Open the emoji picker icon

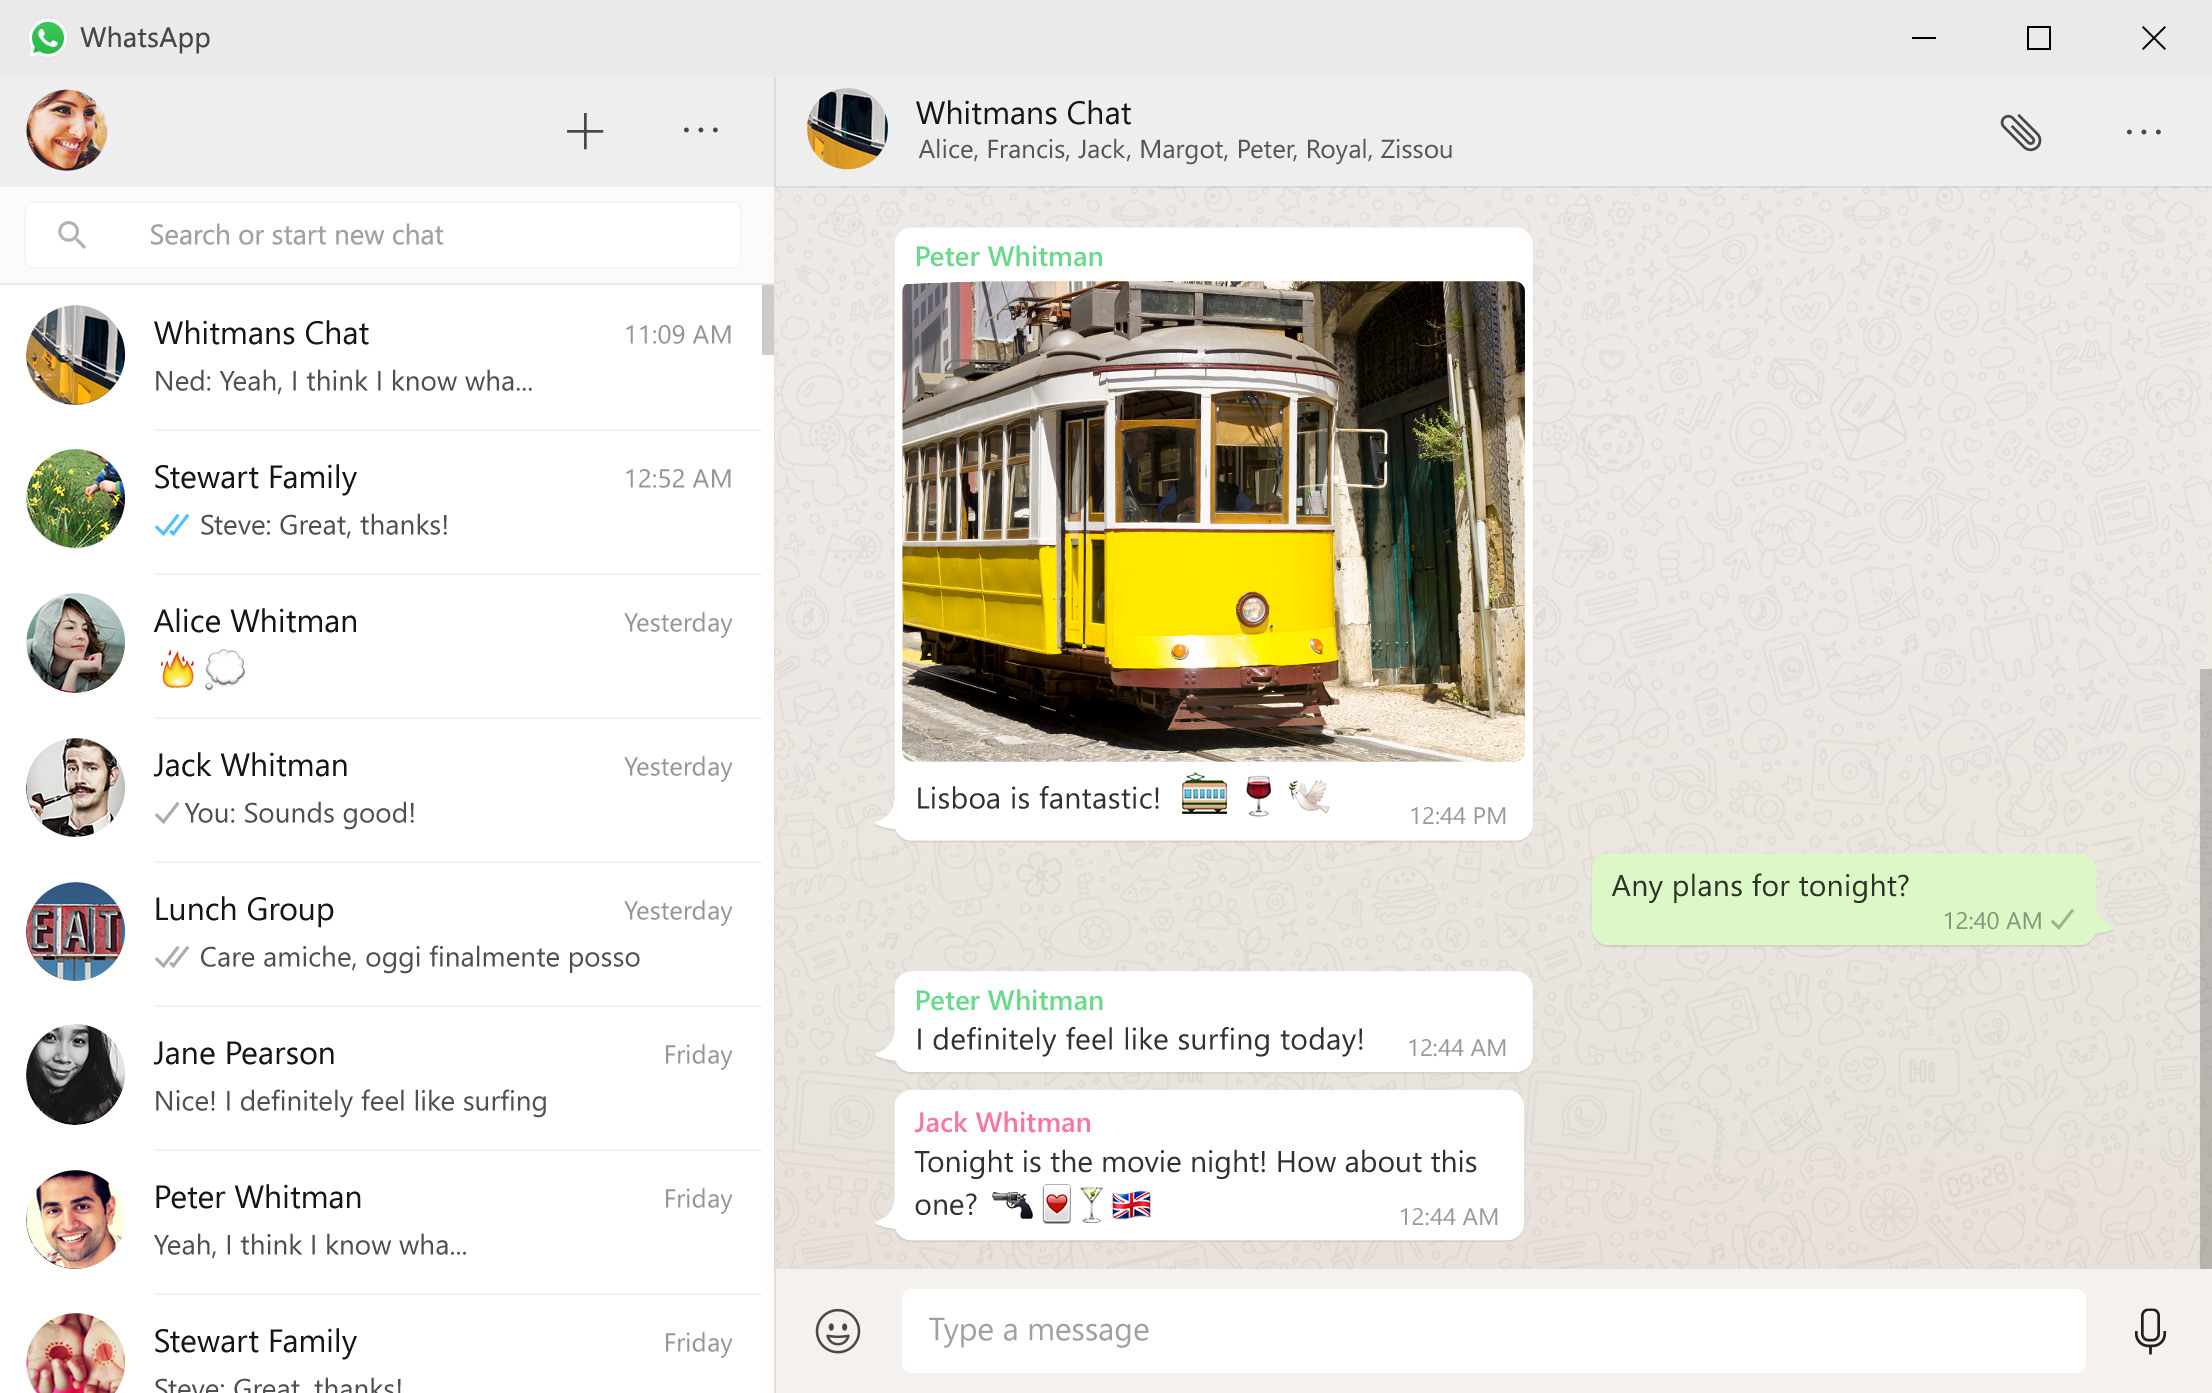click(836, 1329)
